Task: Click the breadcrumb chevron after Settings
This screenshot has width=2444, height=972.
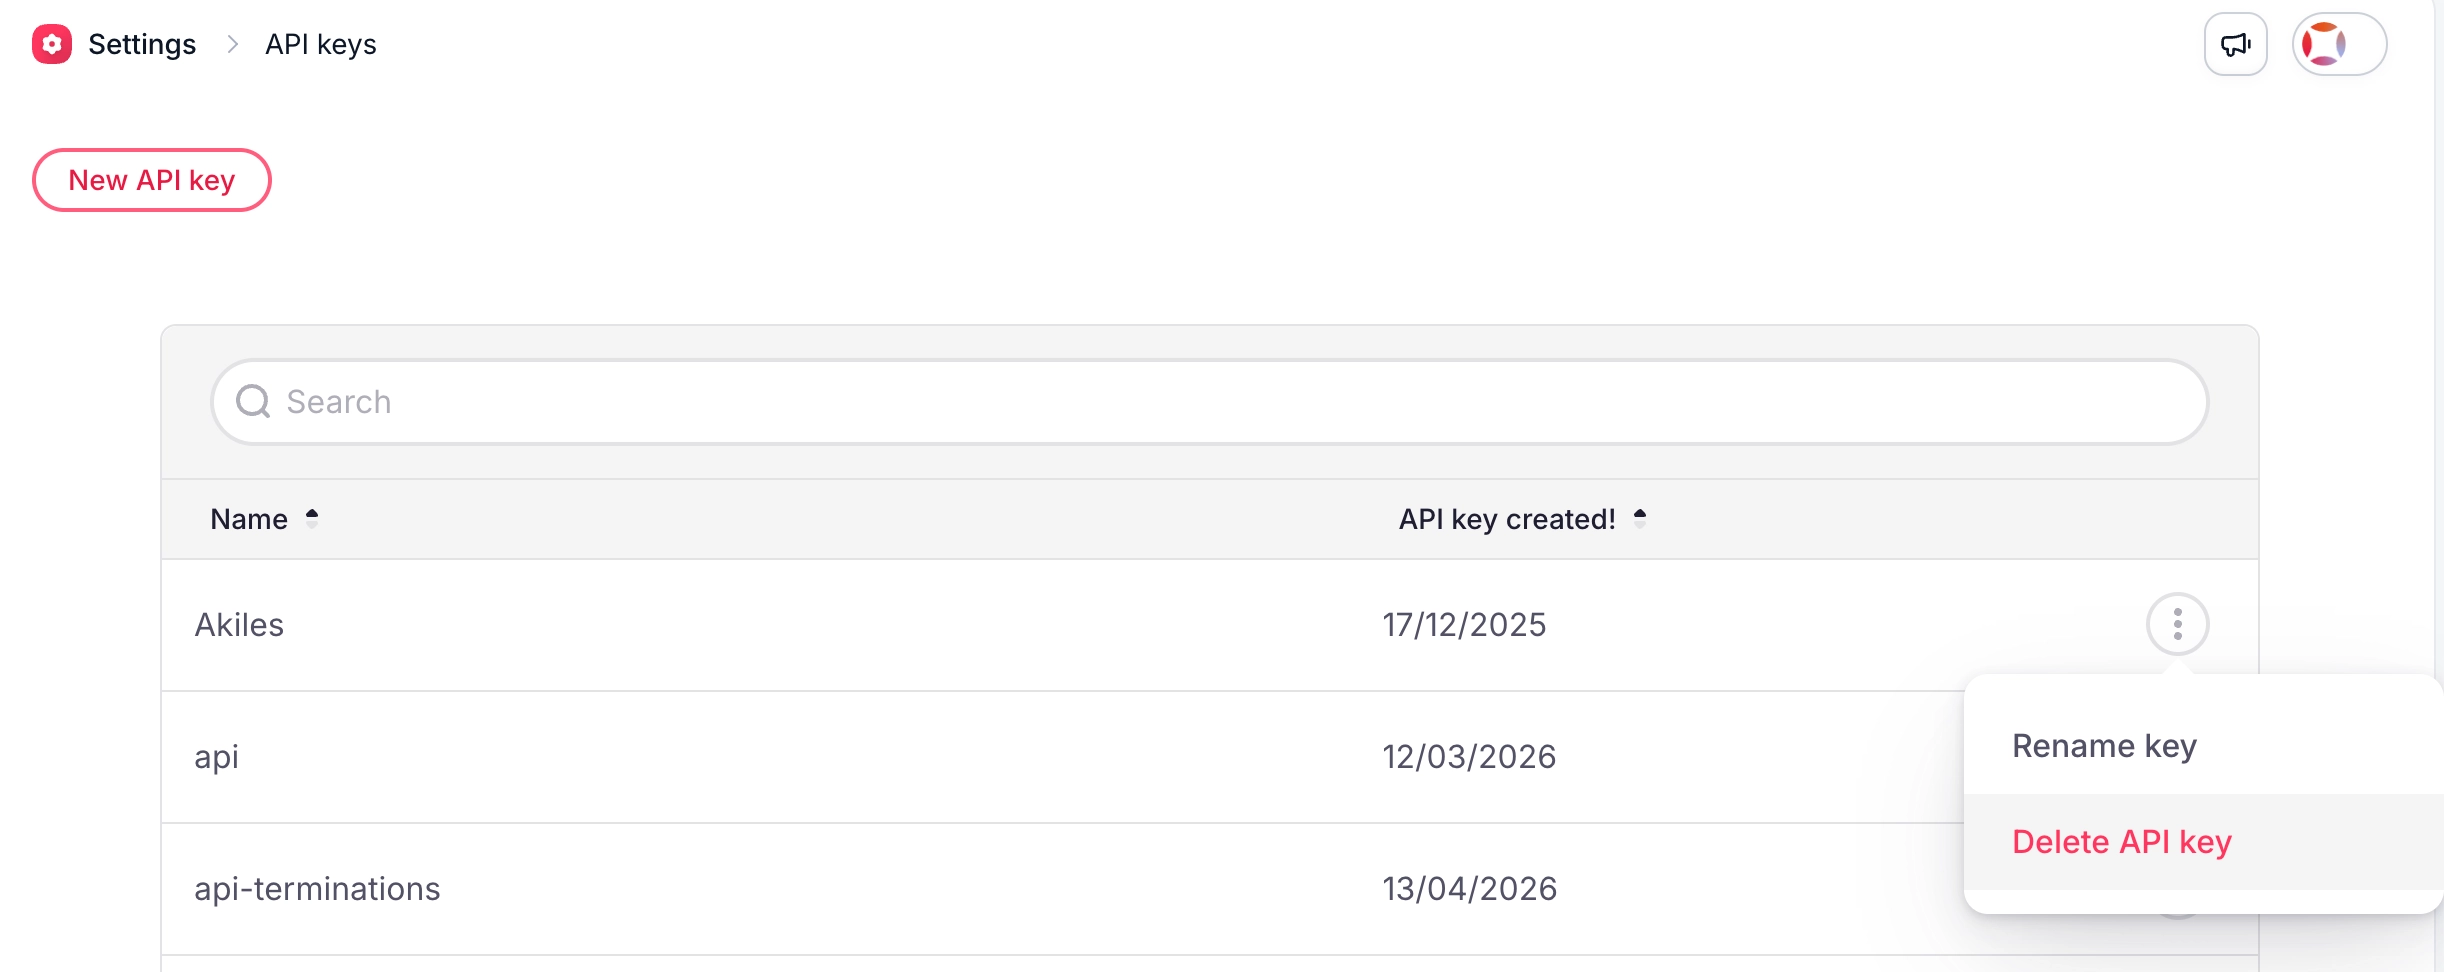Action: click(x=232, y=44)
